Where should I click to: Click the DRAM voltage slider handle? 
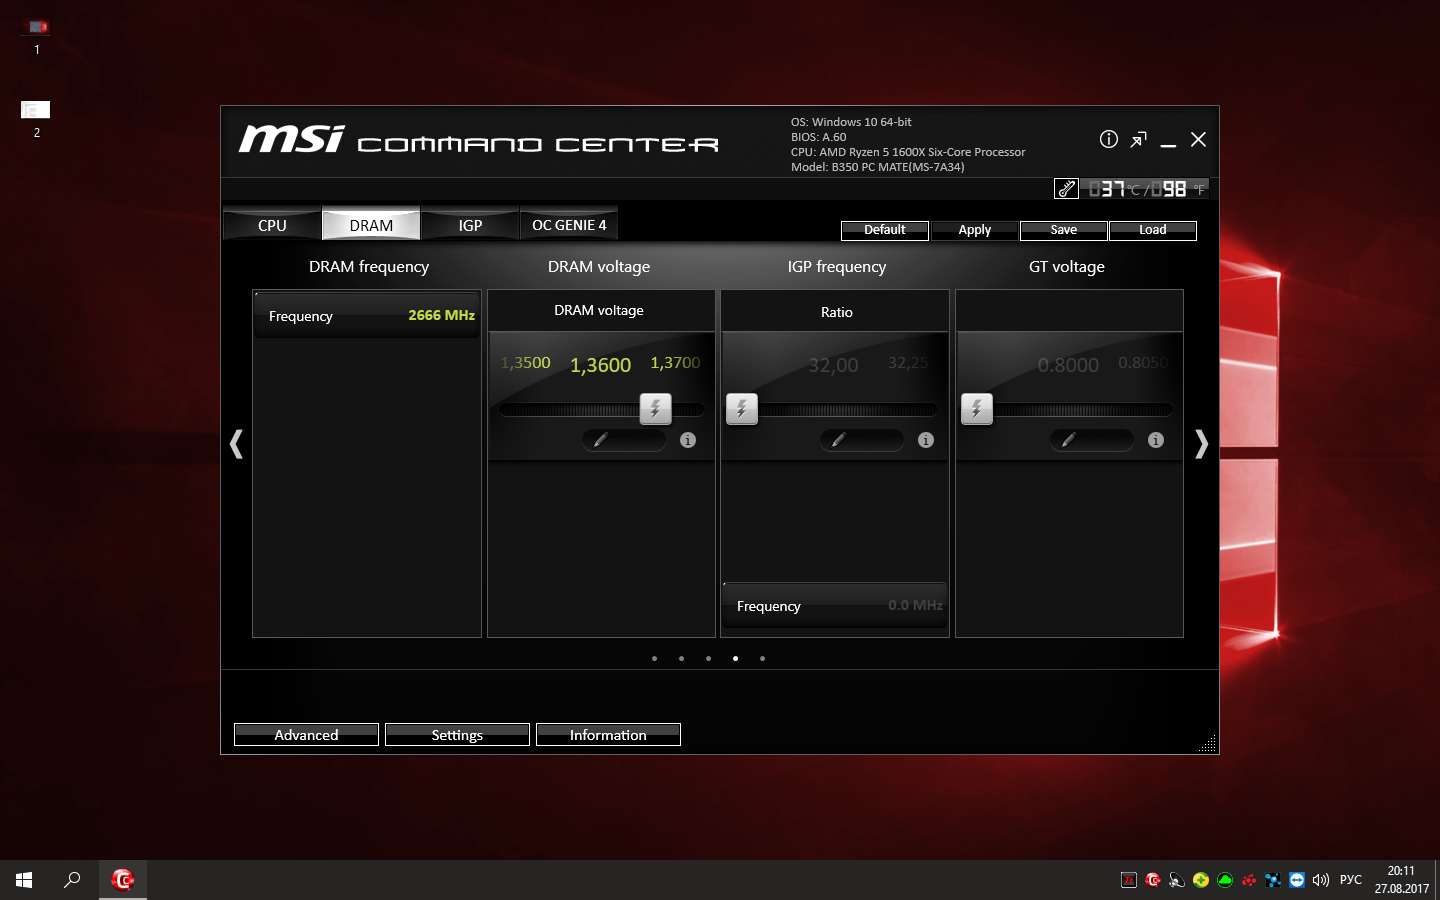[655, 408]
